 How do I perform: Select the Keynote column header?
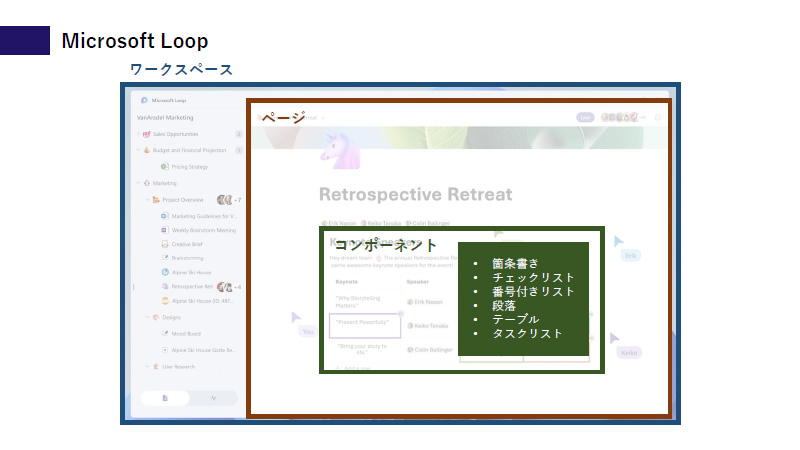pos(346,282)
